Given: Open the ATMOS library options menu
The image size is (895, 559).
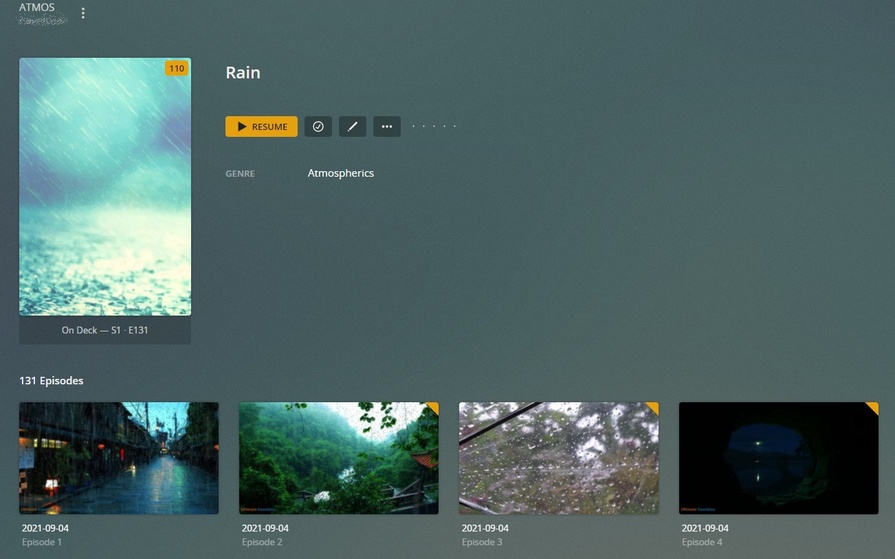Looking at the screenshot, I should 83,13.
